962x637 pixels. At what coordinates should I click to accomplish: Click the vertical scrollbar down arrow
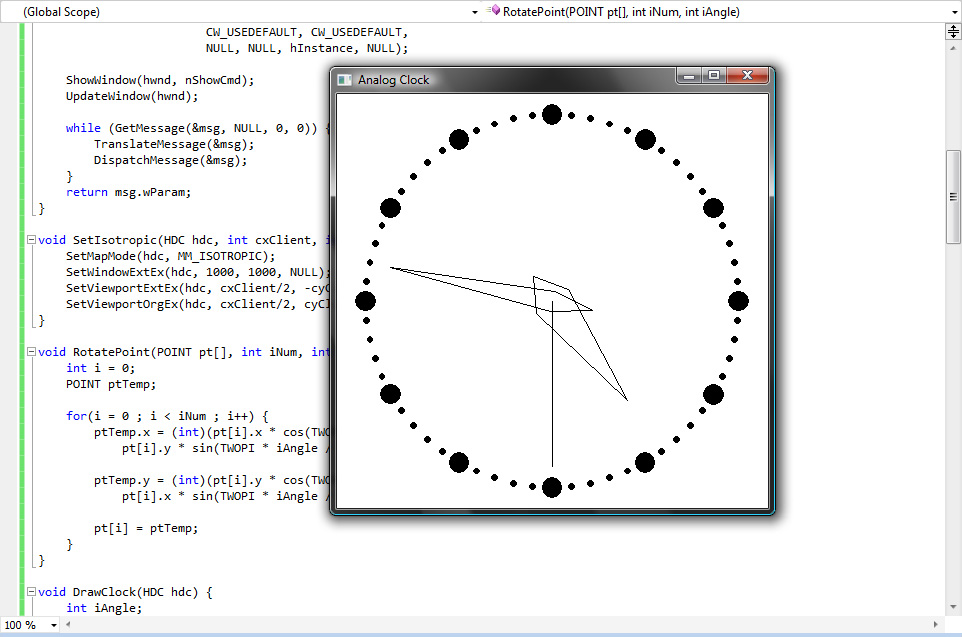click(x=953, y=607)
